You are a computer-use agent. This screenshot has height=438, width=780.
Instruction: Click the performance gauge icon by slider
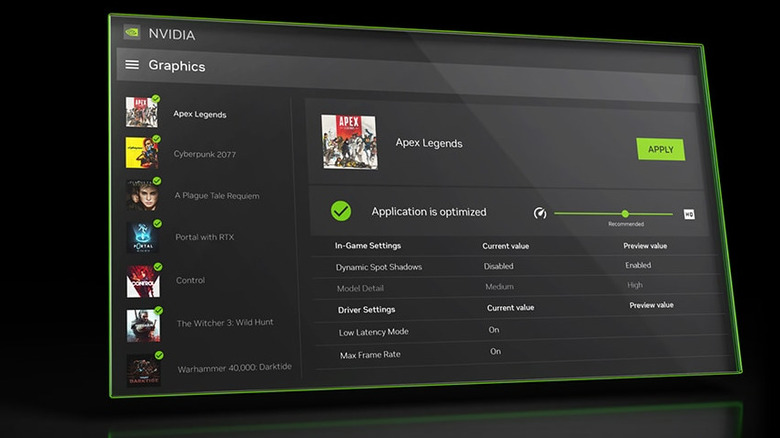[540, 213]
